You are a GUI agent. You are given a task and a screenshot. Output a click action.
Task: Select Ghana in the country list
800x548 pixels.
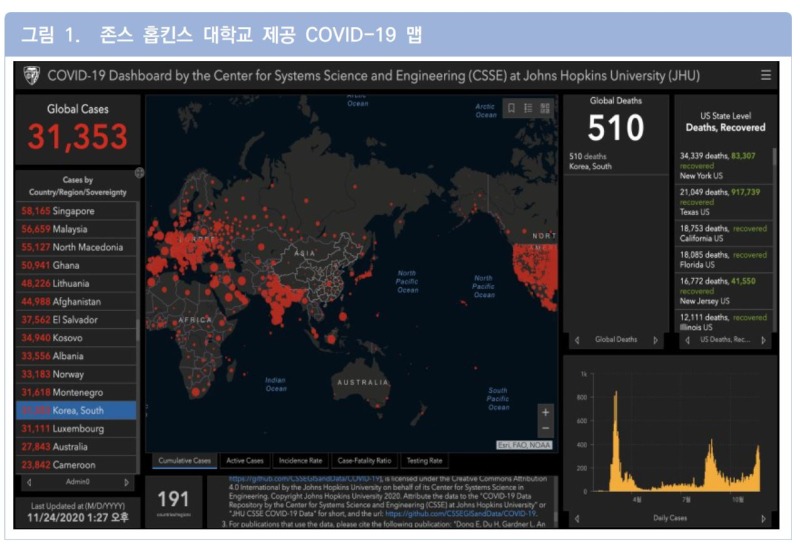click(77, 265)
